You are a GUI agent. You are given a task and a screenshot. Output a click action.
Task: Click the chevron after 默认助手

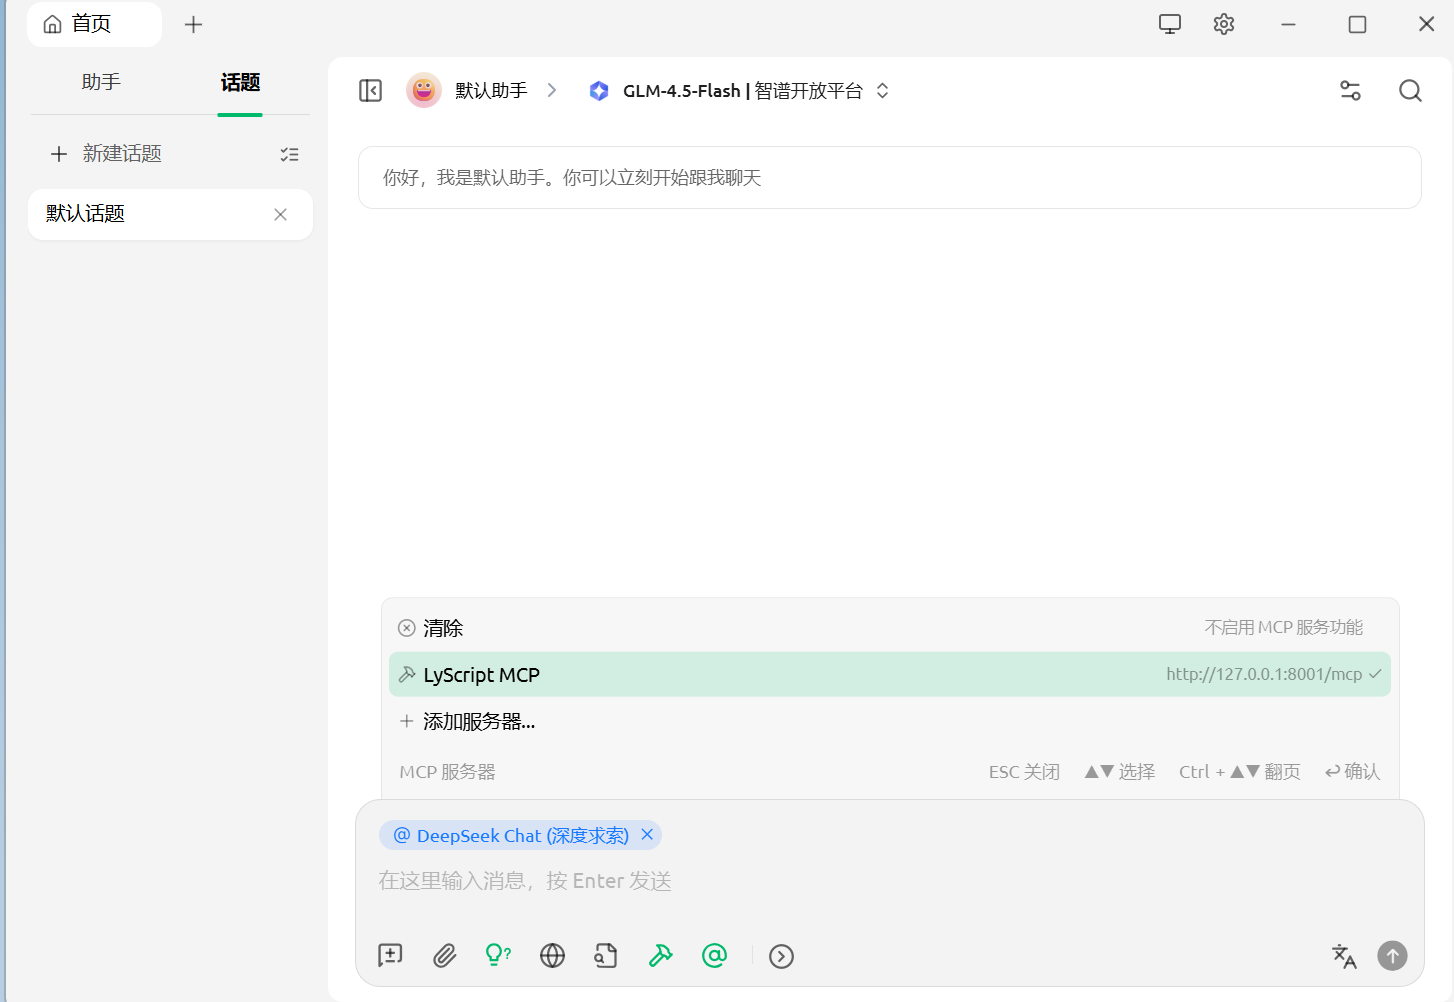(x=552, y=90)
